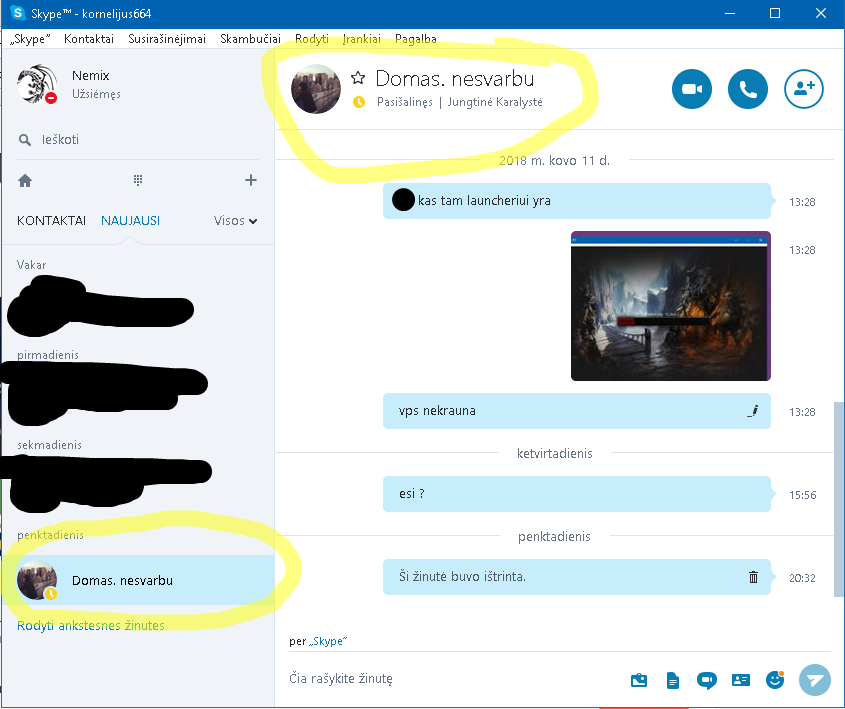The height and width of the screenshot is (709, 845).
Task: Click the trash icon on deleted message
Action: (753, 577)
